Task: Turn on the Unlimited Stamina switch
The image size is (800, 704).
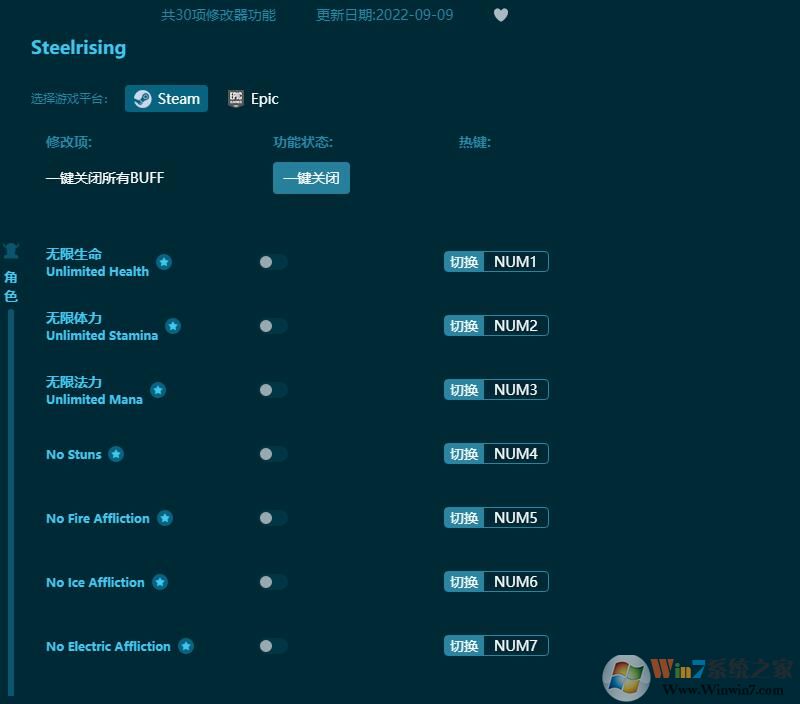Action: (272, 326)
